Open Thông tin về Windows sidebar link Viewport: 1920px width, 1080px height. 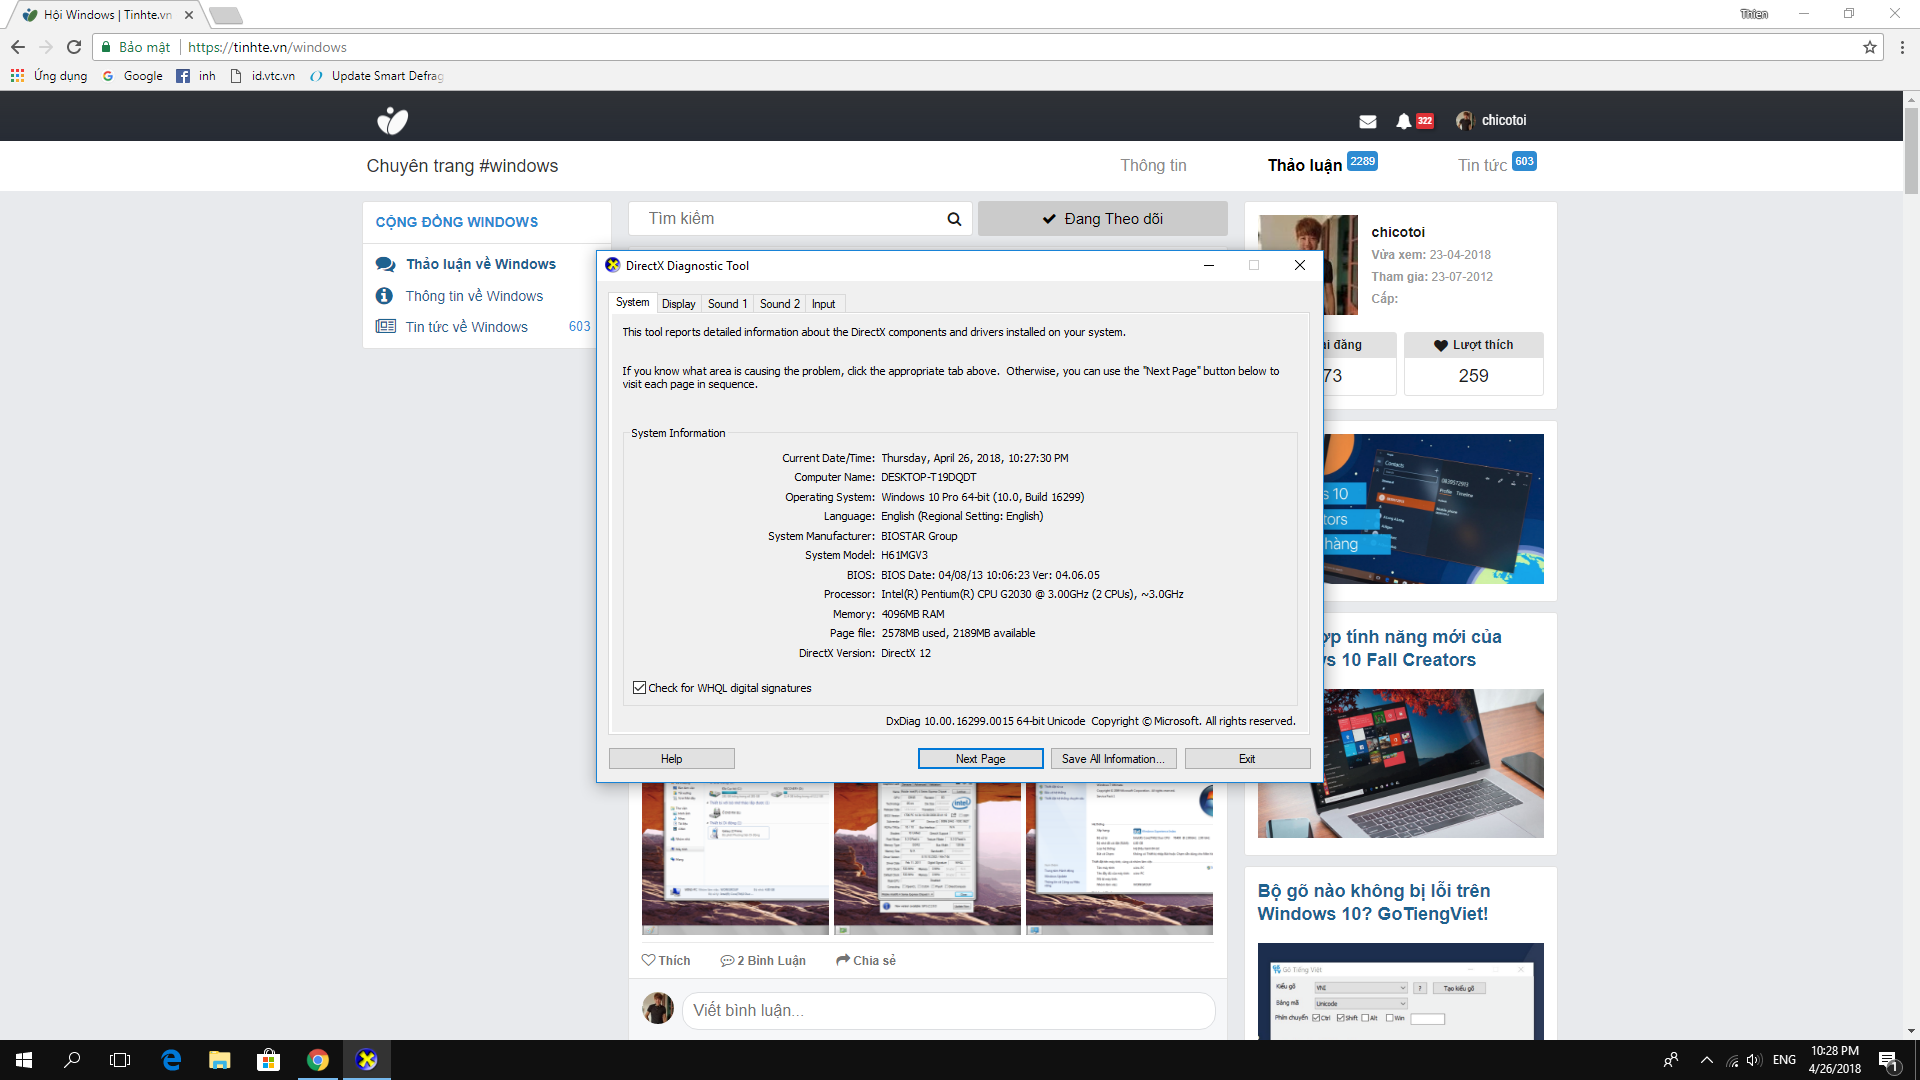474,296
